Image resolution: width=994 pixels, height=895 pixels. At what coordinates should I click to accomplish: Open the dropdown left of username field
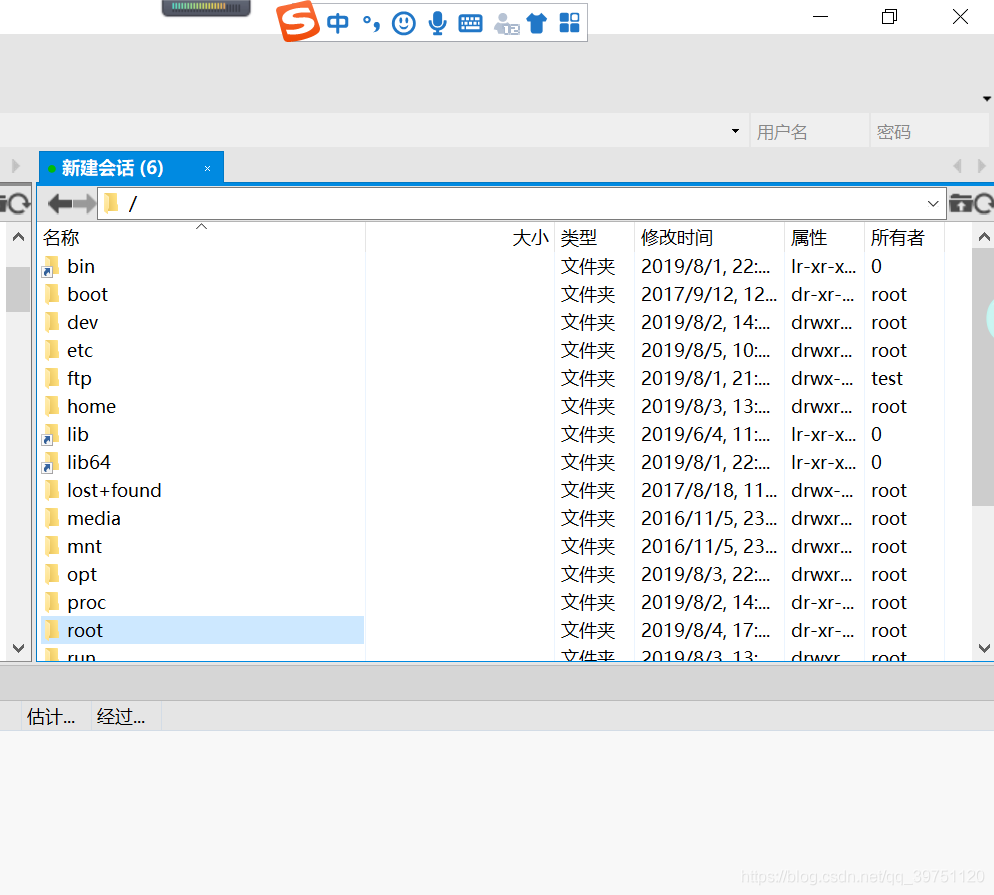(735, 131)
